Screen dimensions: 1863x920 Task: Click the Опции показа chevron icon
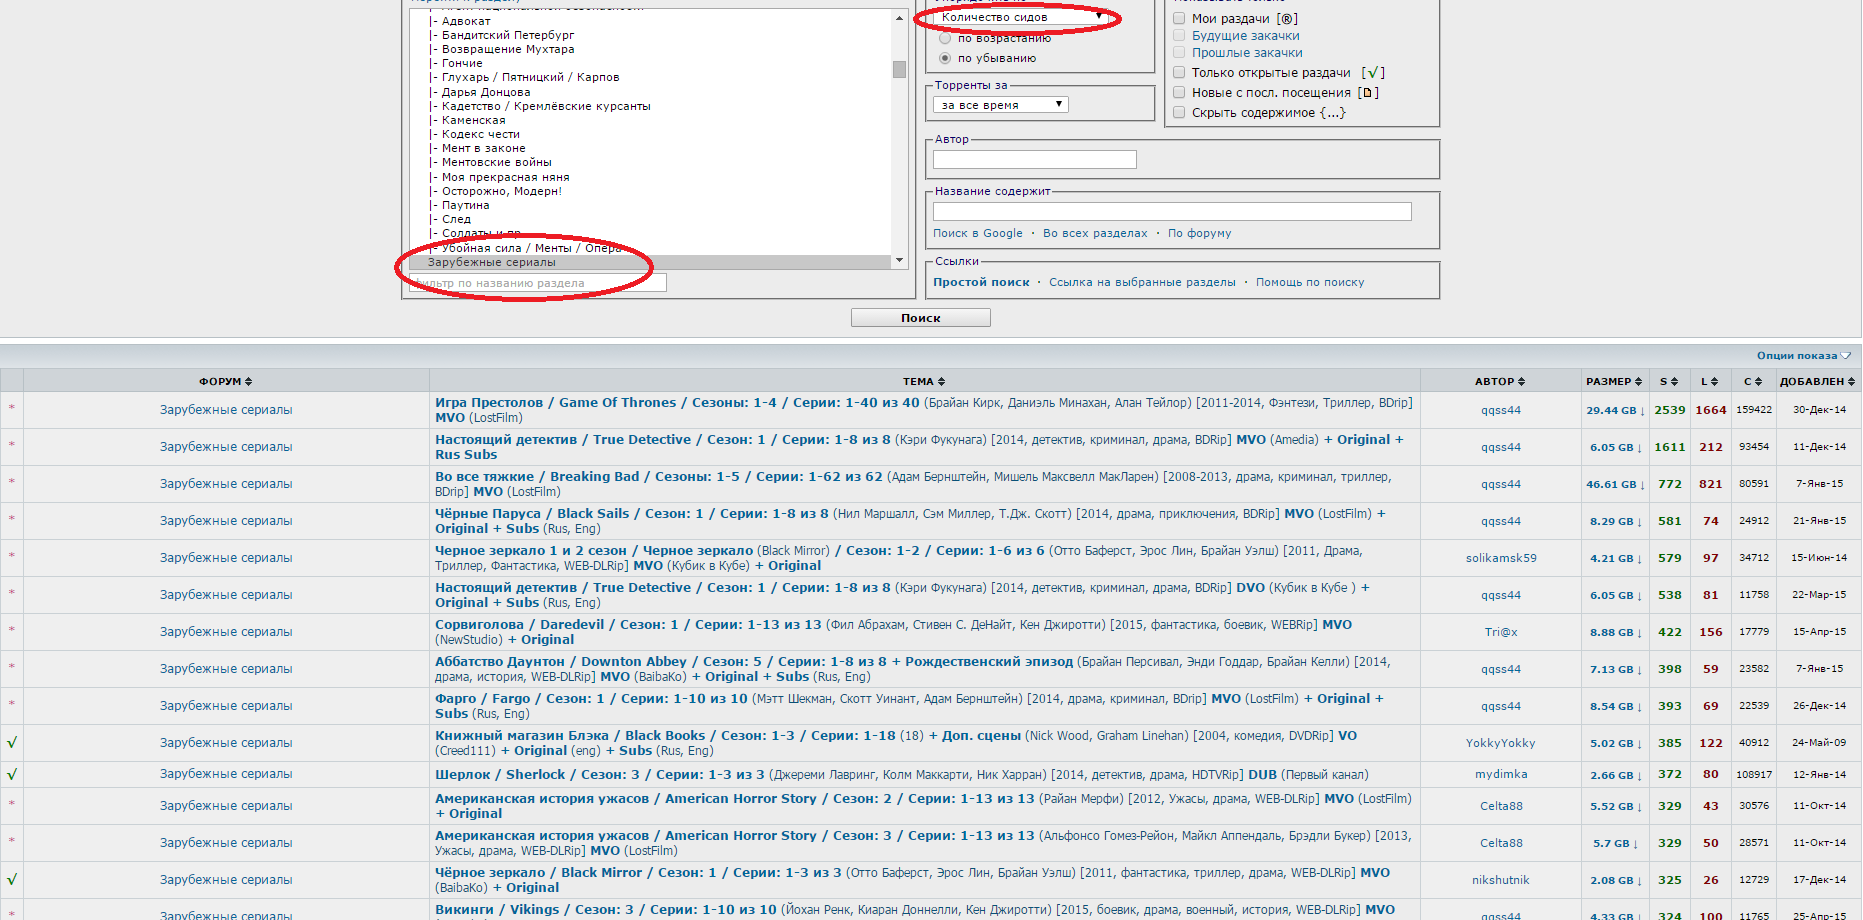point(1846,356)
